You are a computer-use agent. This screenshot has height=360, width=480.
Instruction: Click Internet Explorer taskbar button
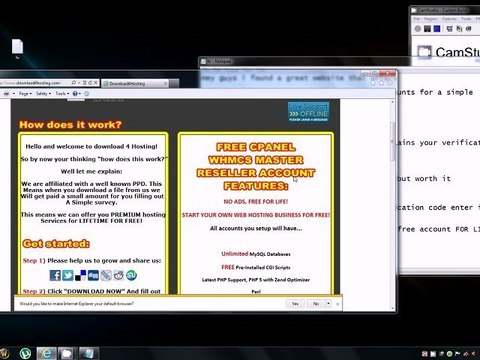point(46,353)
